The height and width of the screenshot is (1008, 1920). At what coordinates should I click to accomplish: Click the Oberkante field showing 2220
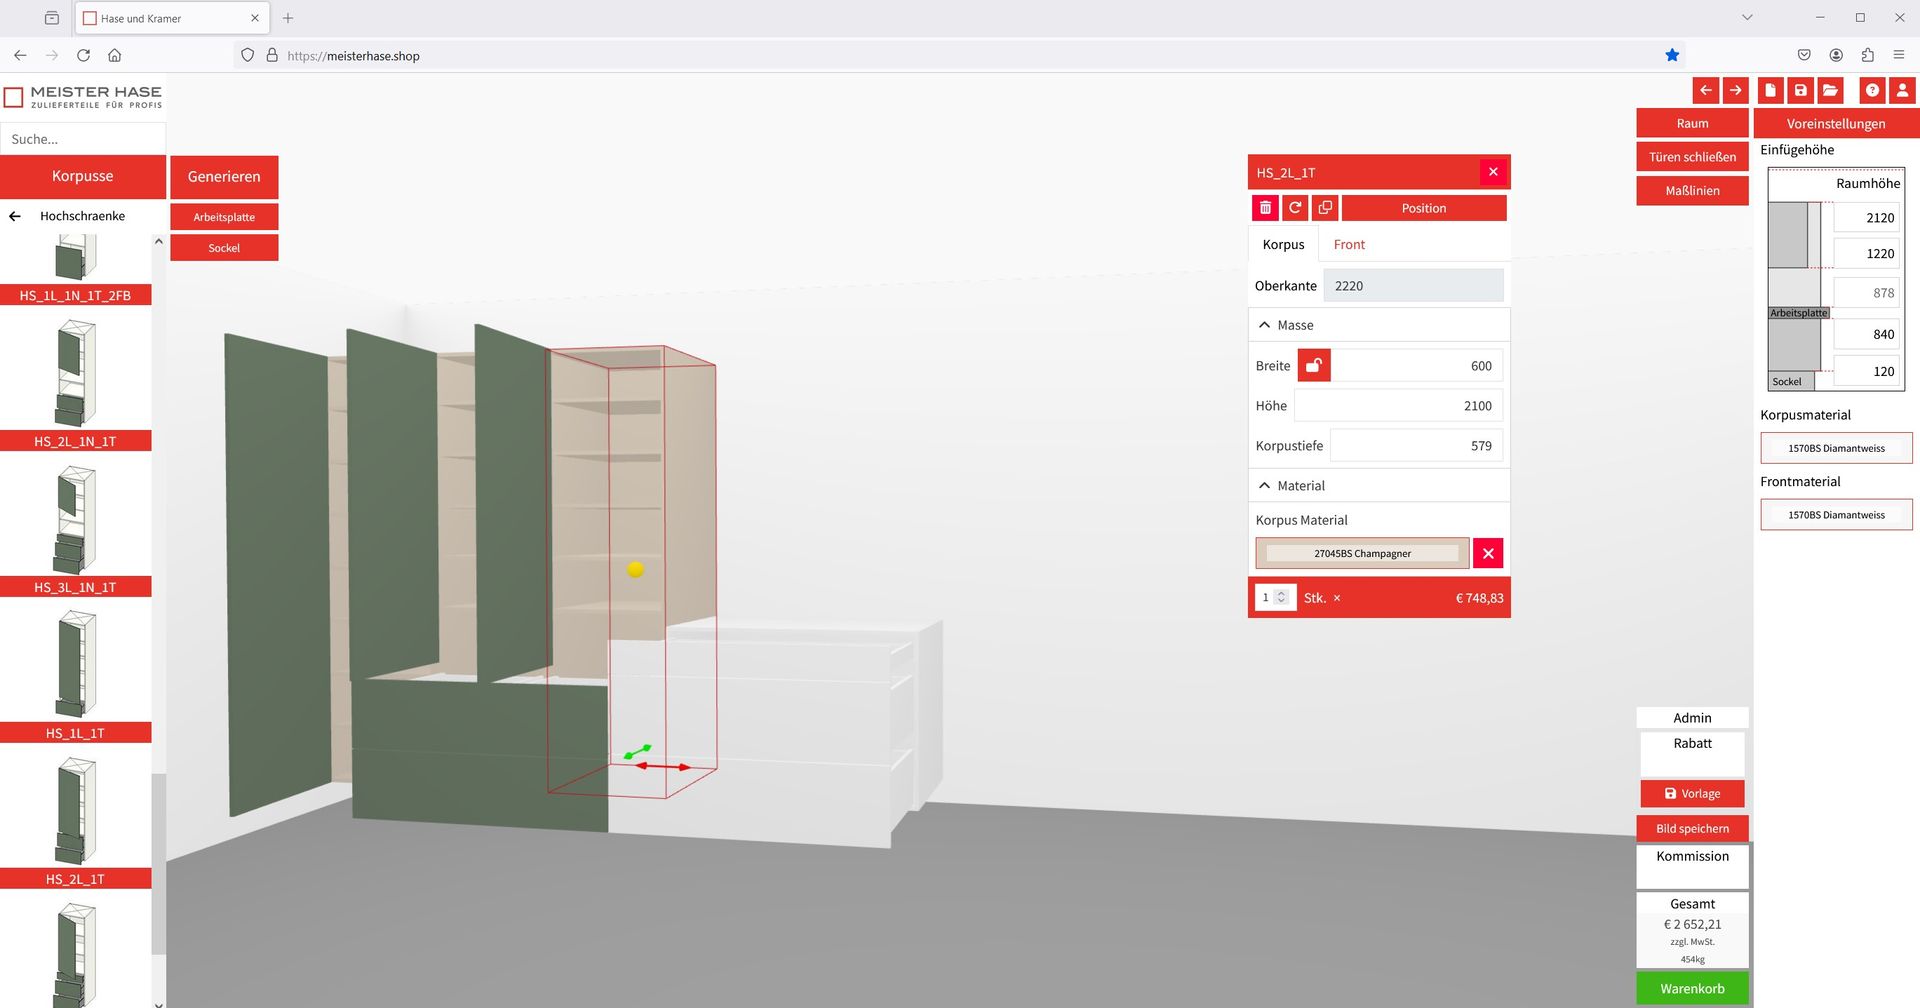[x=1413, y=286]
